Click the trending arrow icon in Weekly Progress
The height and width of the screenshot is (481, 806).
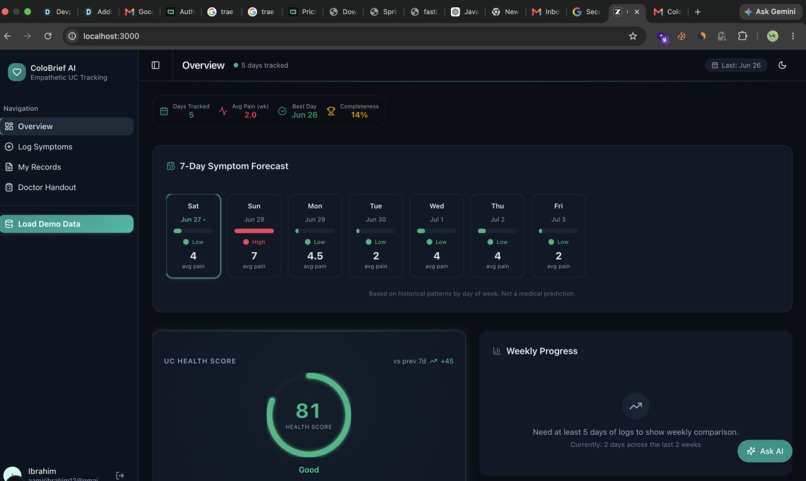pos(635,406)
